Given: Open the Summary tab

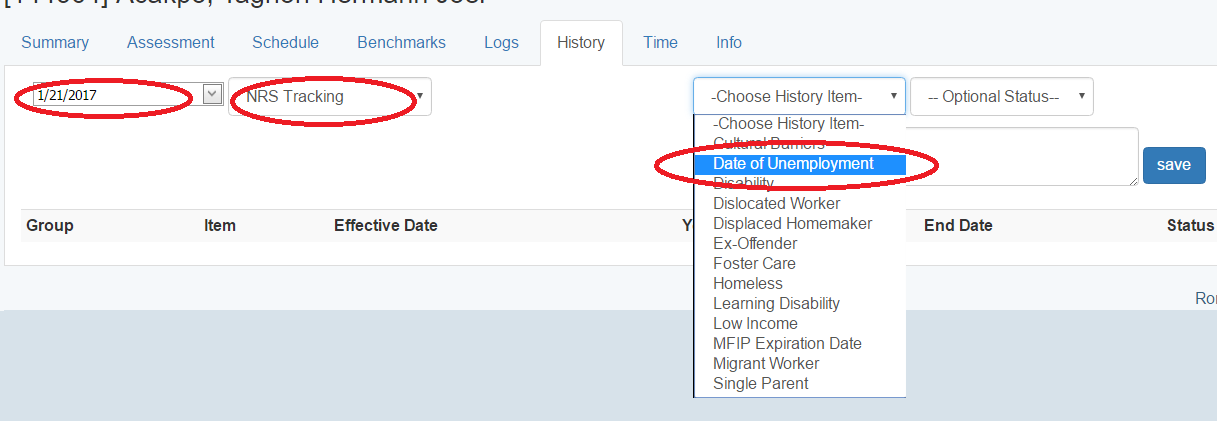Looking at the screenshot, I should coord(55,42).
